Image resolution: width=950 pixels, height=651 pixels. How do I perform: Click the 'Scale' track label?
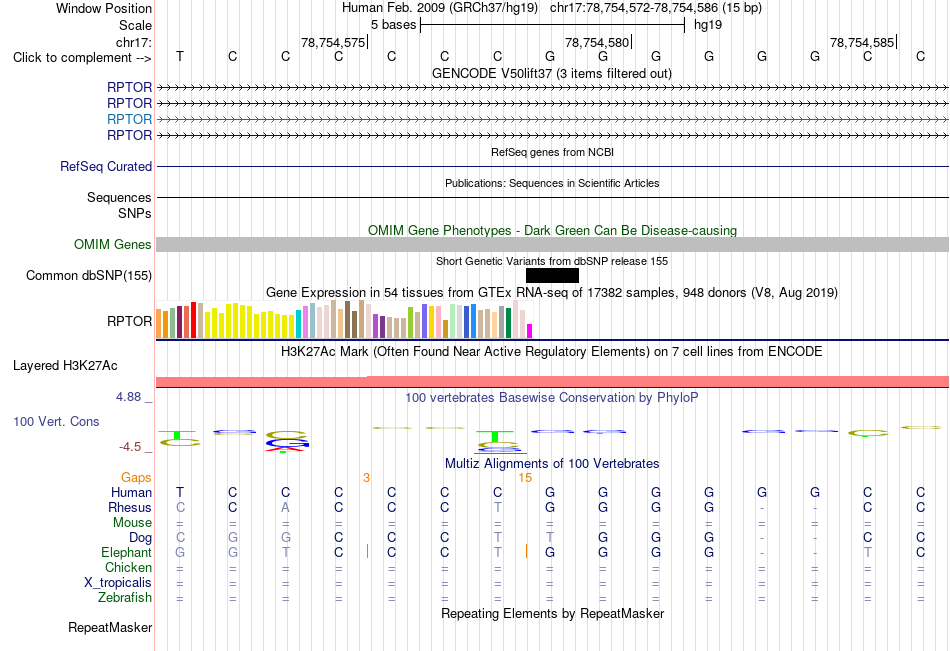pos(135,25)
